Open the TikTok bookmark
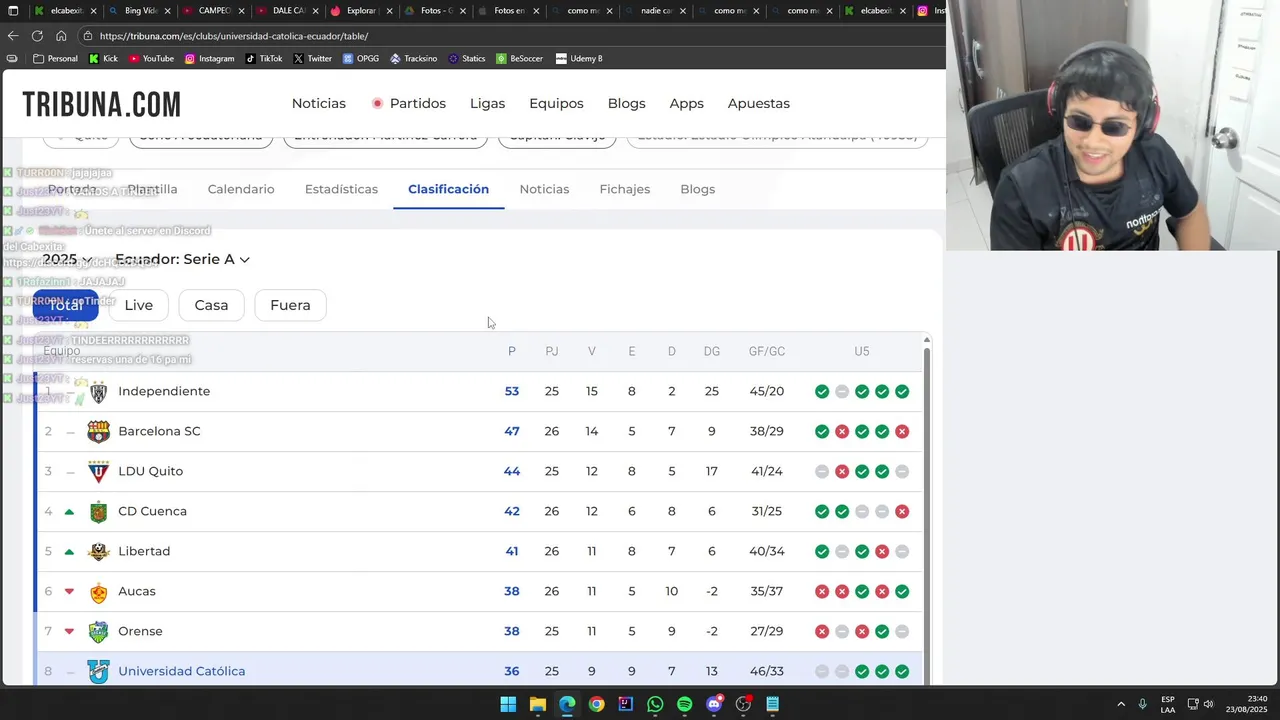Screen dimensions: 1280x720 [264, 59]
